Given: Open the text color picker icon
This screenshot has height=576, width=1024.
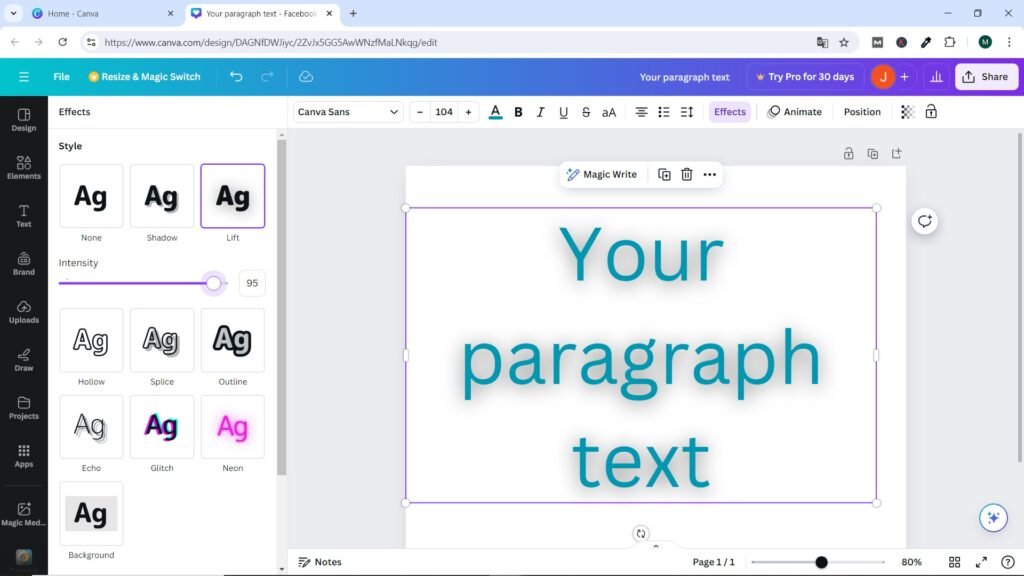Looking at the screenshot, I should pyautogui.click(x=495, y=111).
